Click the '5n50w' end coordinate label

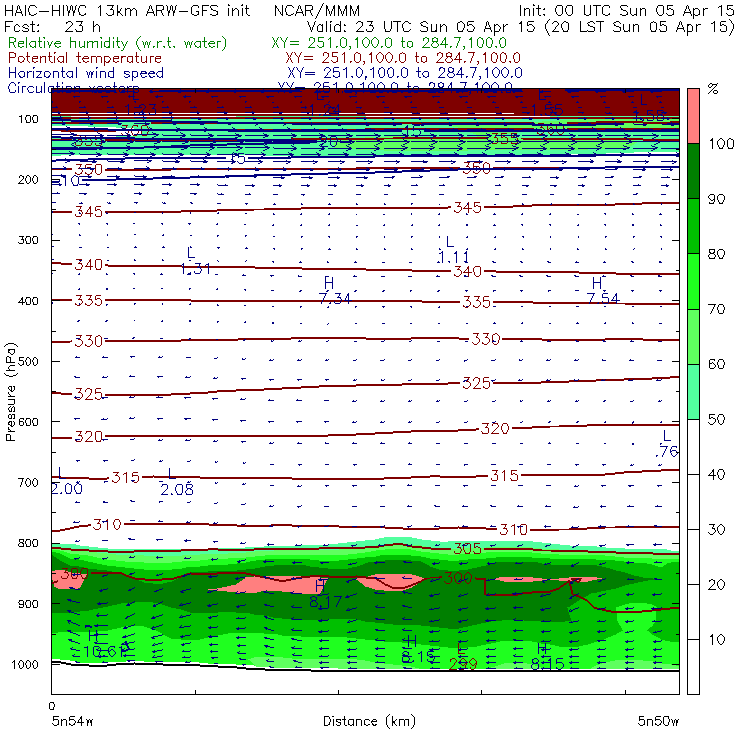click(658, 721)
